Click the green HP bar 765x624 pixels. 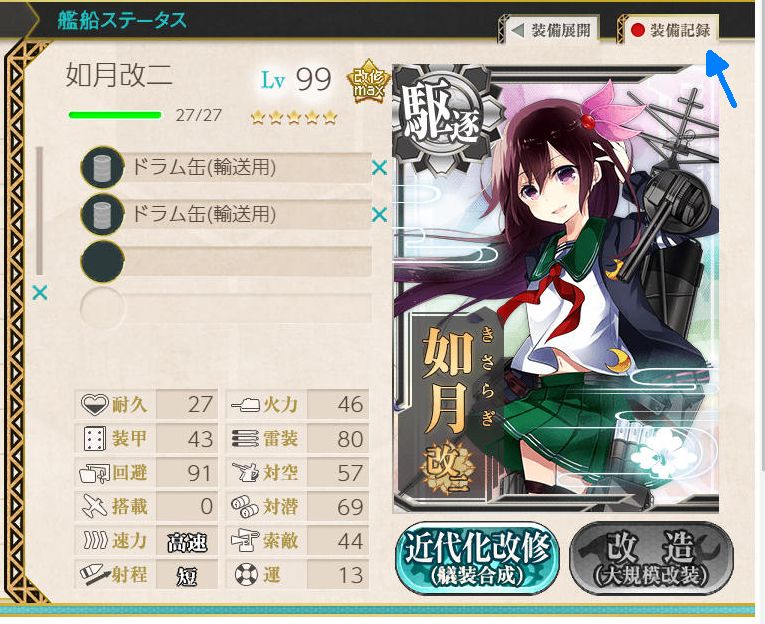115,115
